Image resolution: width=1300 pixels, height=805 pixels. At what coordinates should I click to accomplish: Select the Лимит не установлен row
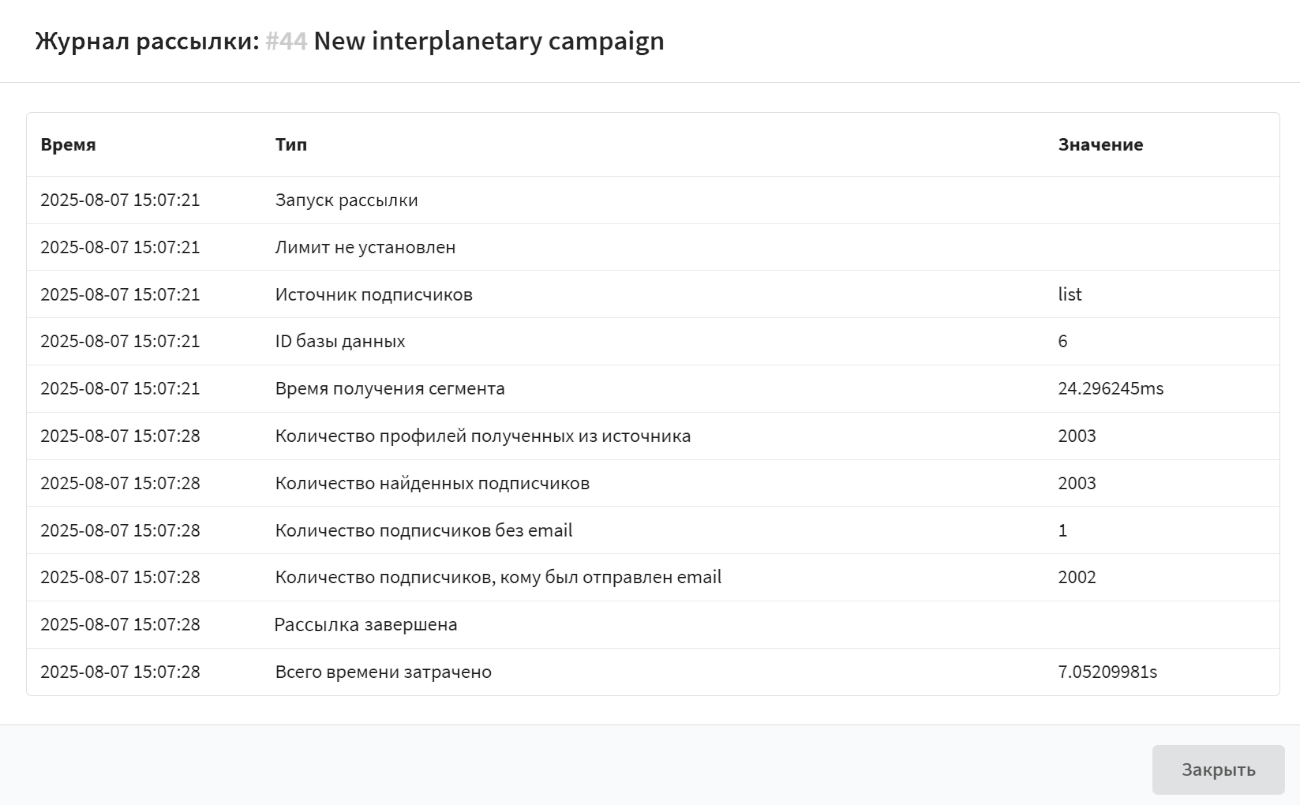pos(365,247)
